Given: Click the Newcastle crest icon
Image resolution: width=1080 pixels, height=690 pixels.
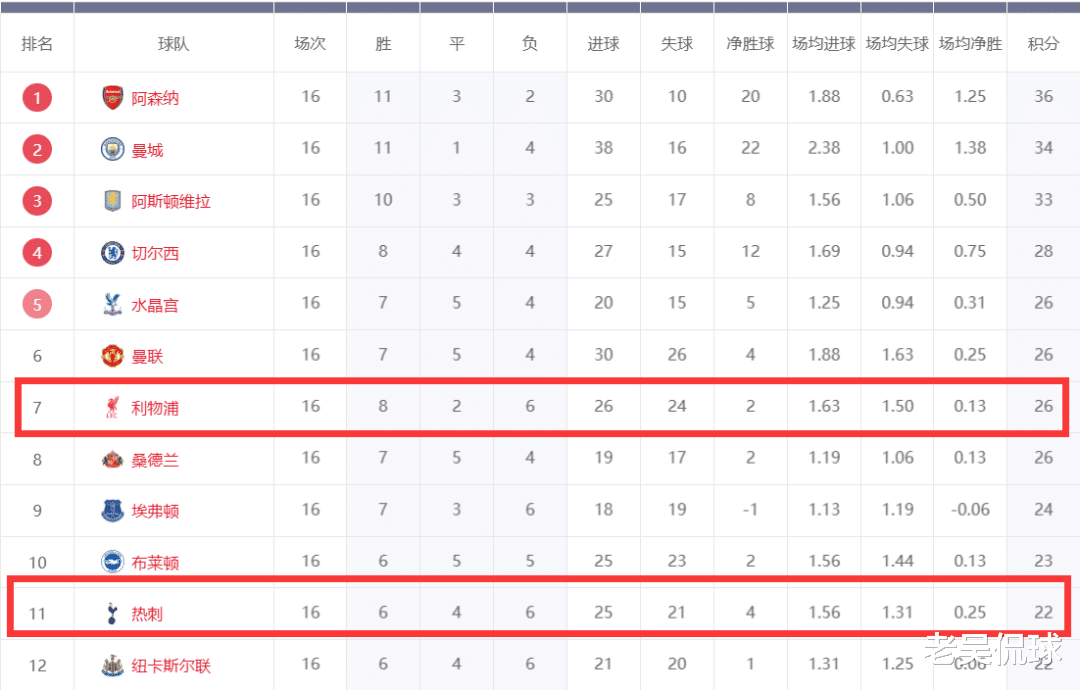Looking at the screenshot, I should [113, 665].
